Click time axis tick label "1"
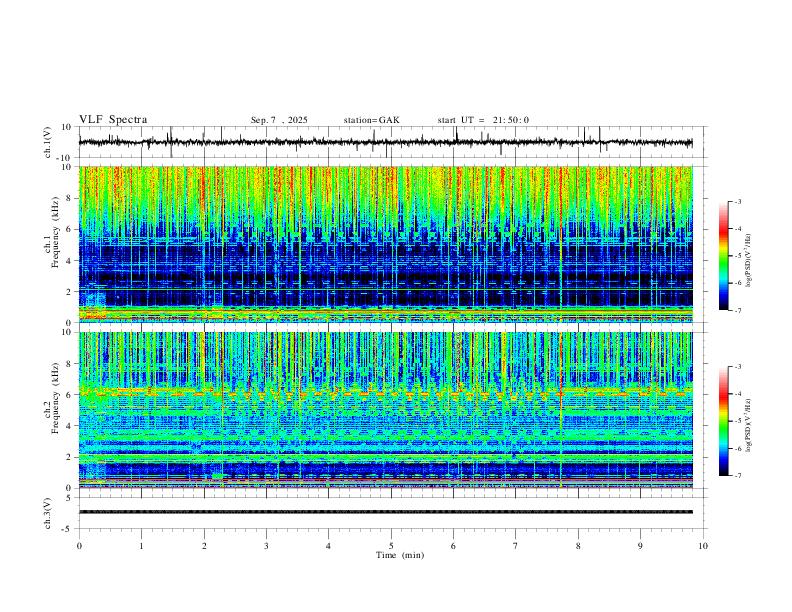This screenshot has width=792, height=612. [141, 546]
